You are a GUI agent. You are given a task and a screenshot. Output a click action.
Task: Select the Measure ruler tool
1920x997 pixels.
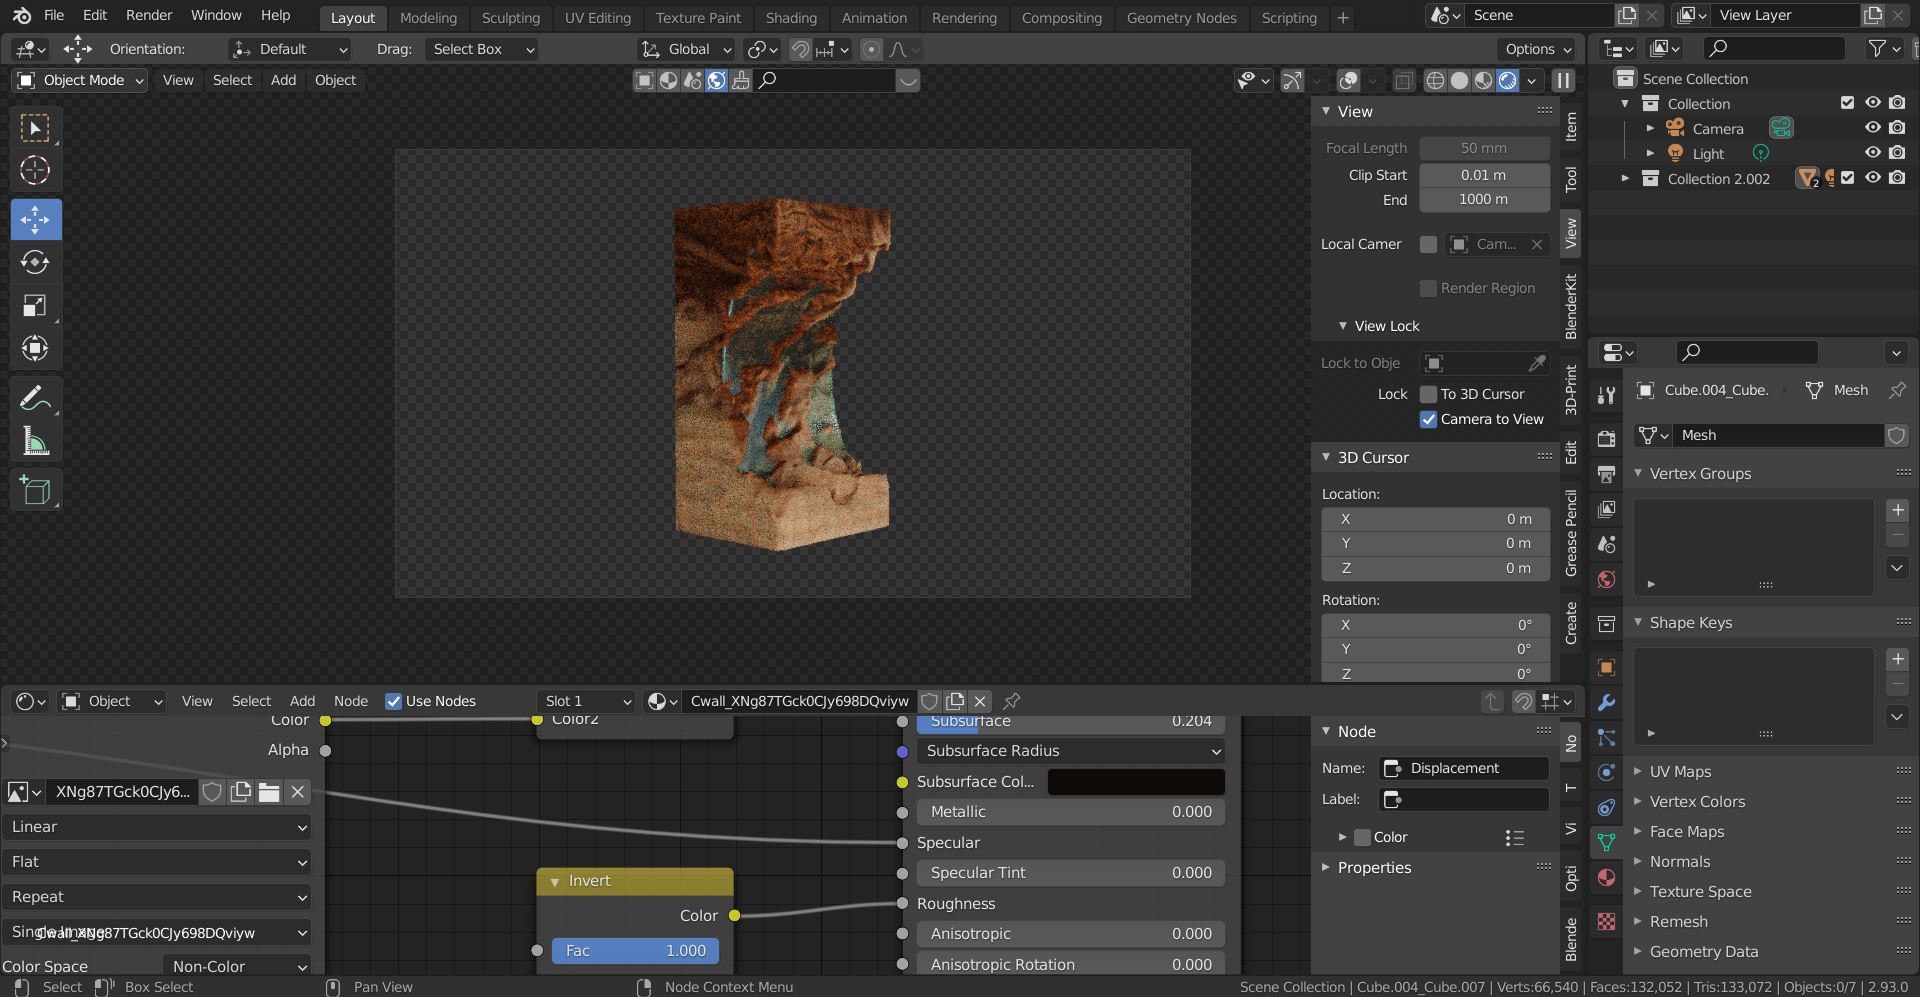click(x=35, y=441)
